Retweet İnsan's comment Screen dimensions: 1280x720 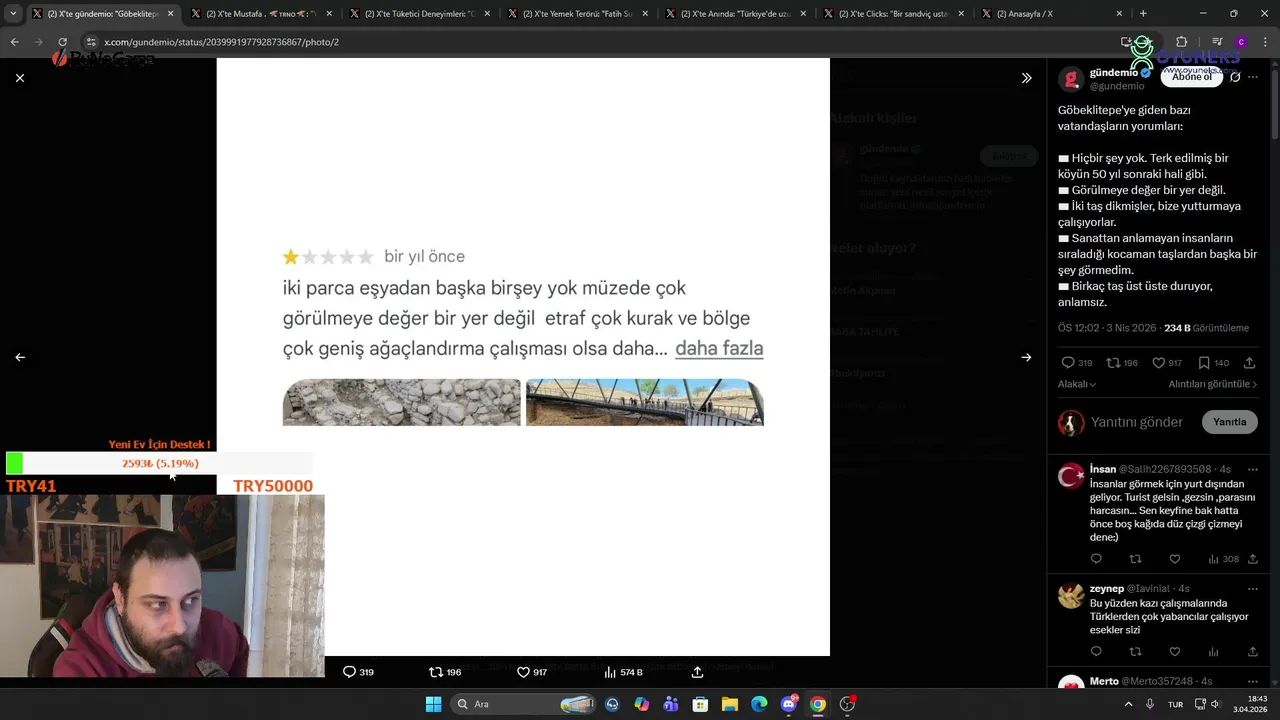tap(1135, 559)
